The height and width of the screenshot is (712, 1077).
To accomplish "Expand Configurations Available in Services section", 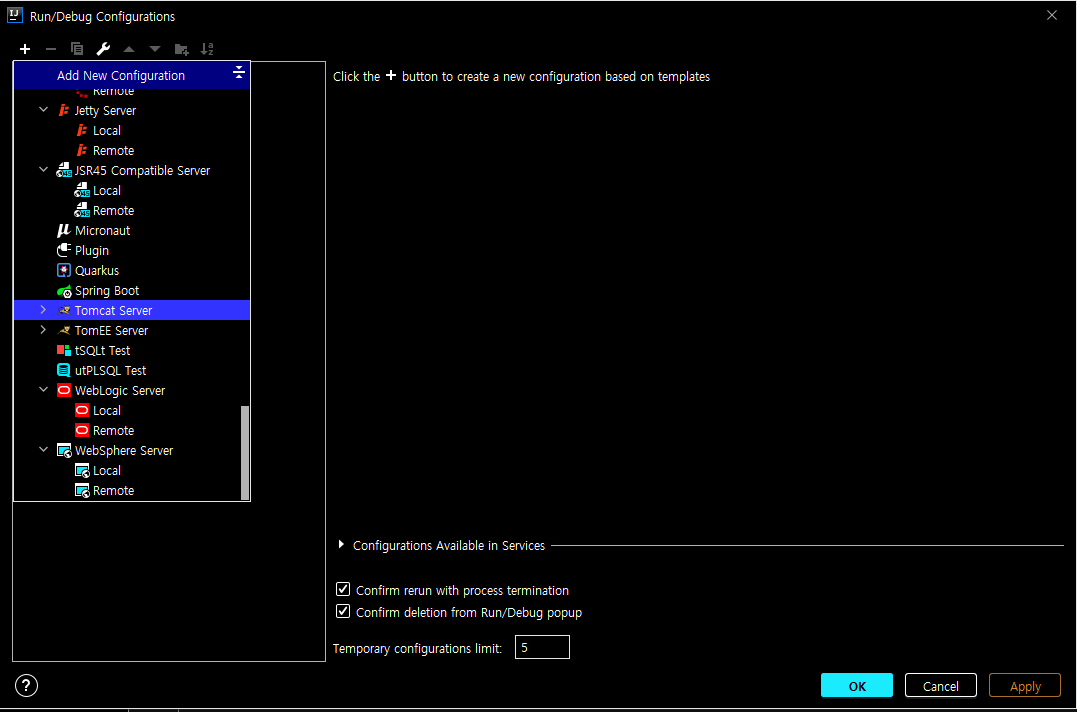I will [341, 544].
